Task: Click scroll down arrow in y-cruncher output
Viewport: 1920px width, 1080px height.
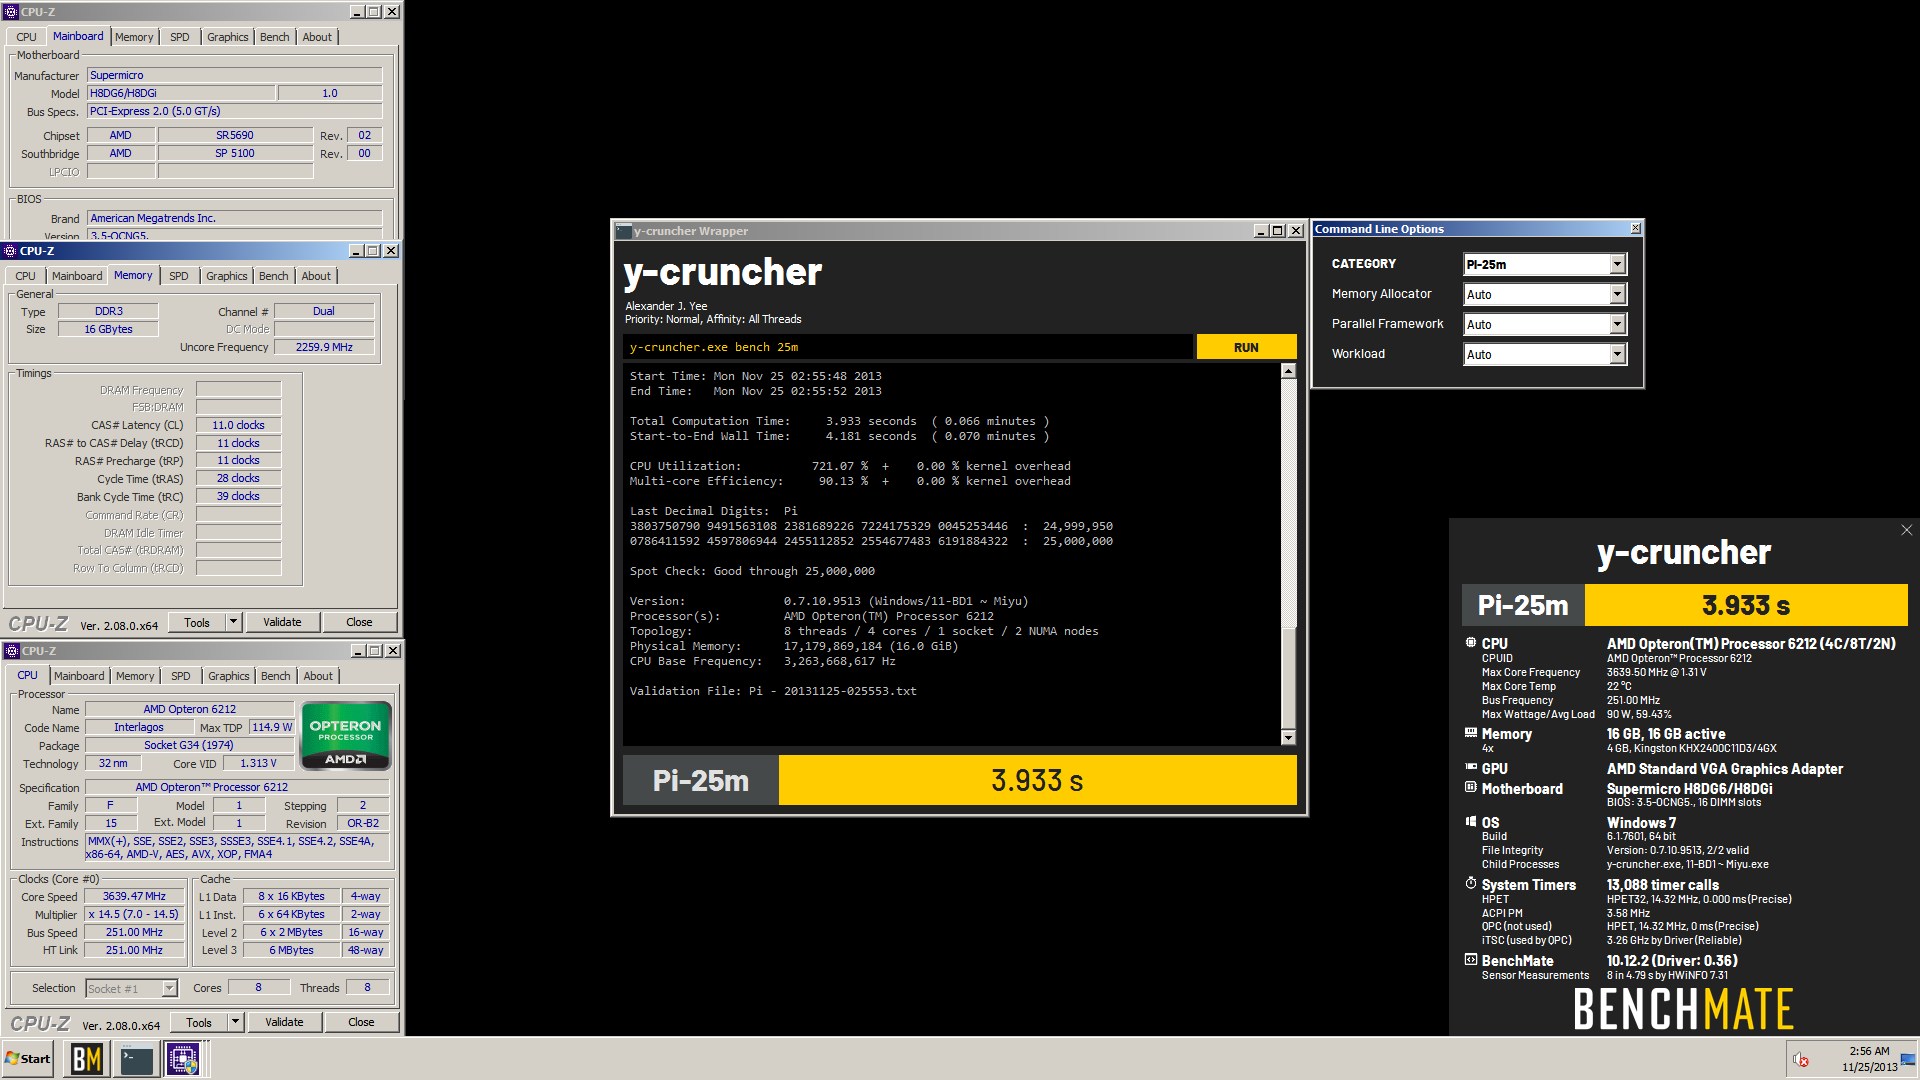Action: 1288,738
